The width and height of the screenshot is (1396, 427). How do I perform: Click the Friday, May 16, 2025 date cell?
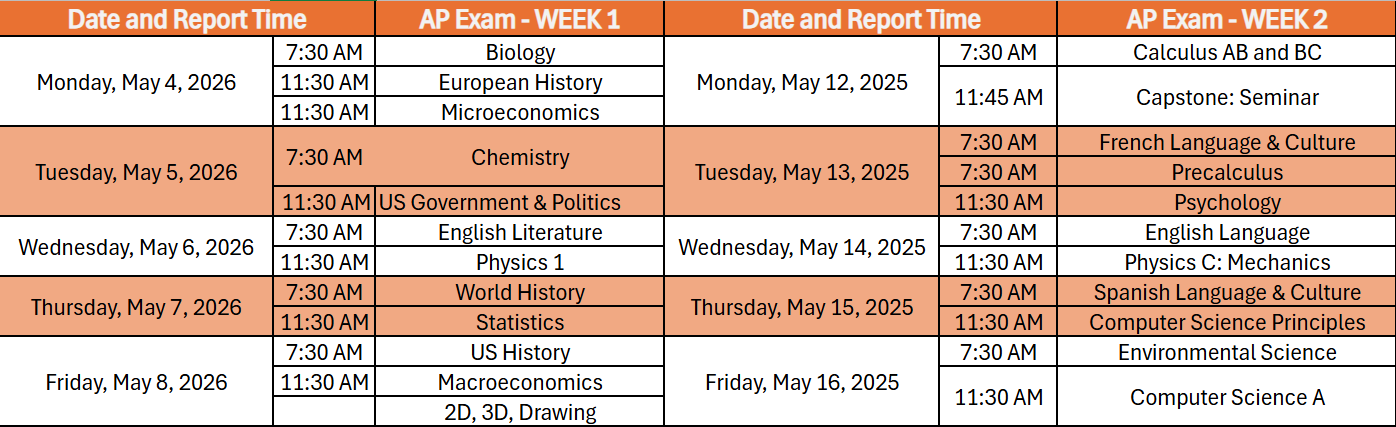pyautogui.click(x=802, y=382)
